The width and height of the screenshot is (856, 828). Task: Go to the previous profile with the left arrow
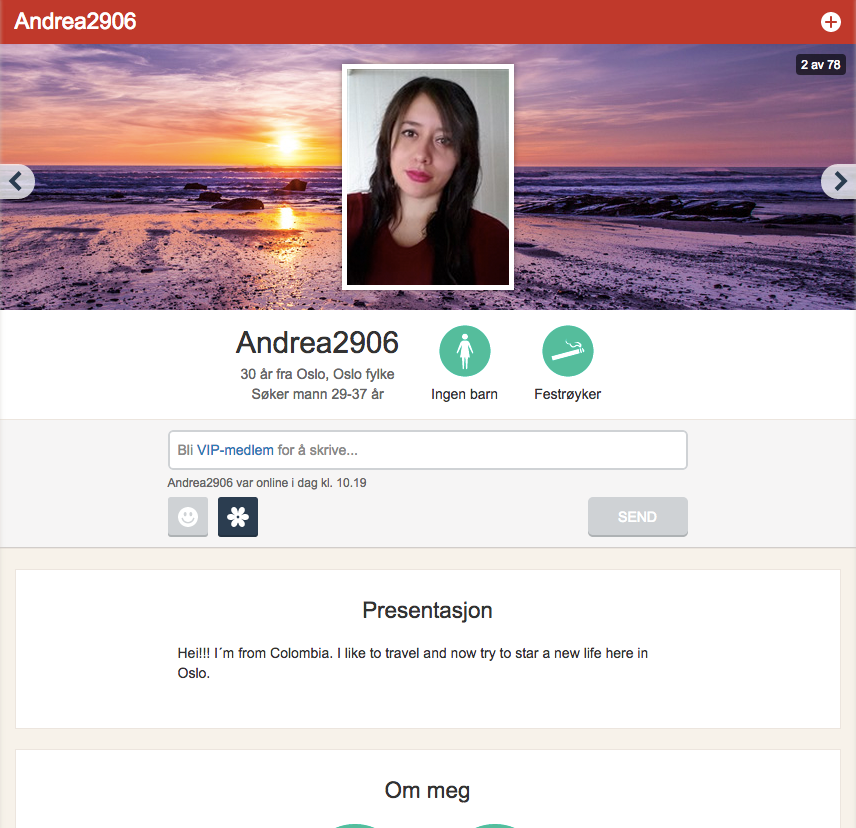pyautogui.click(x=17, y=181)
